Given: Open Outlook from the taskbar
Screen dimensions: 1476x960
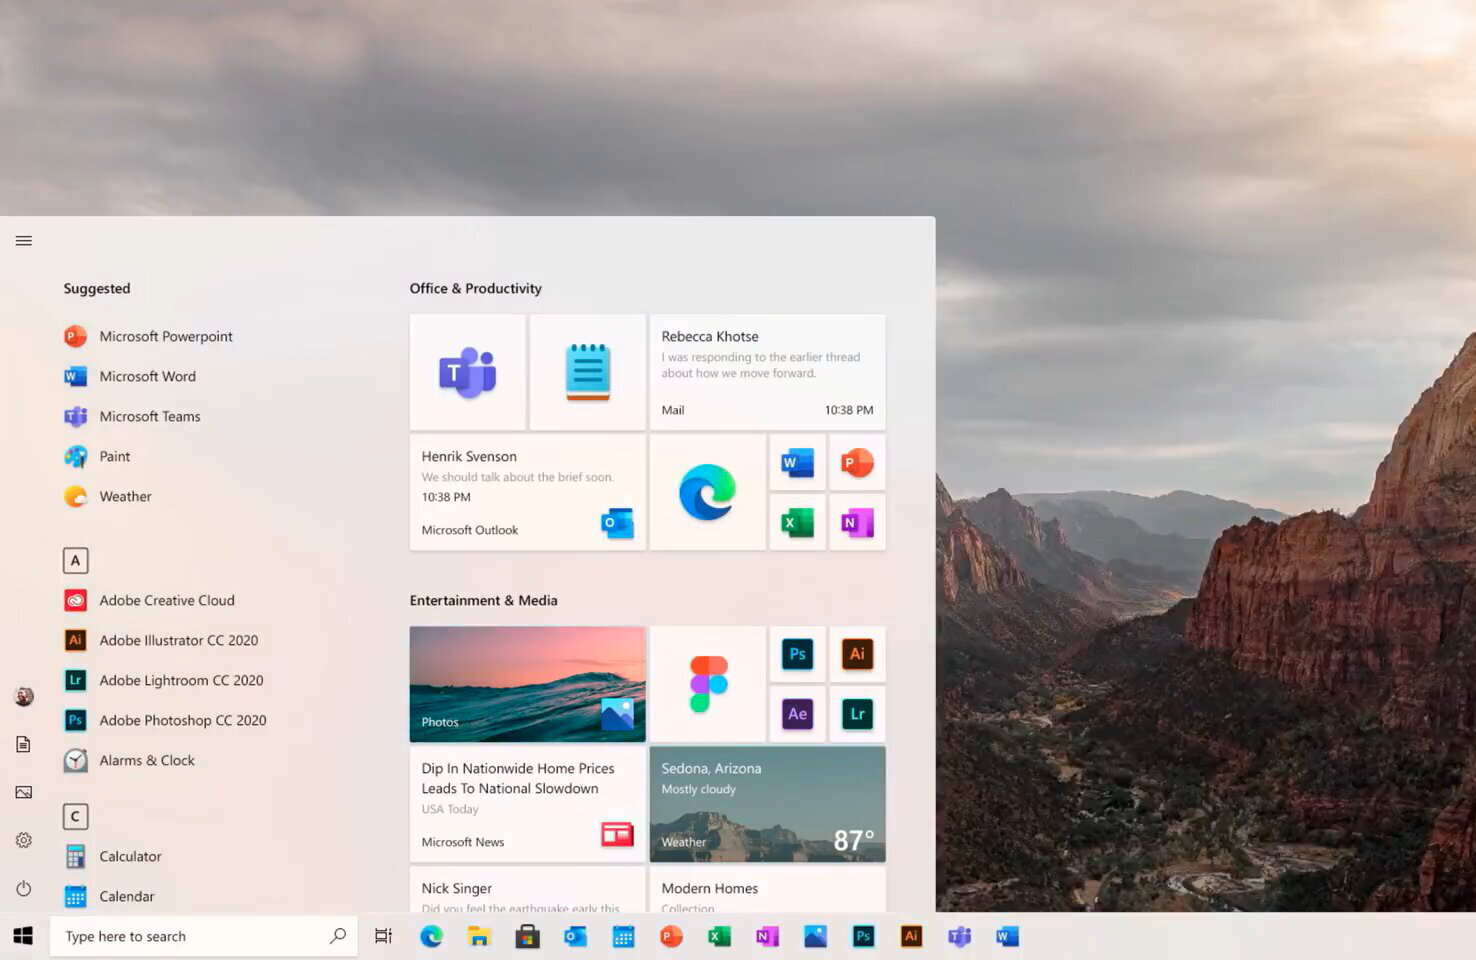Looking at the screenshot, I should tap(575, 936).
